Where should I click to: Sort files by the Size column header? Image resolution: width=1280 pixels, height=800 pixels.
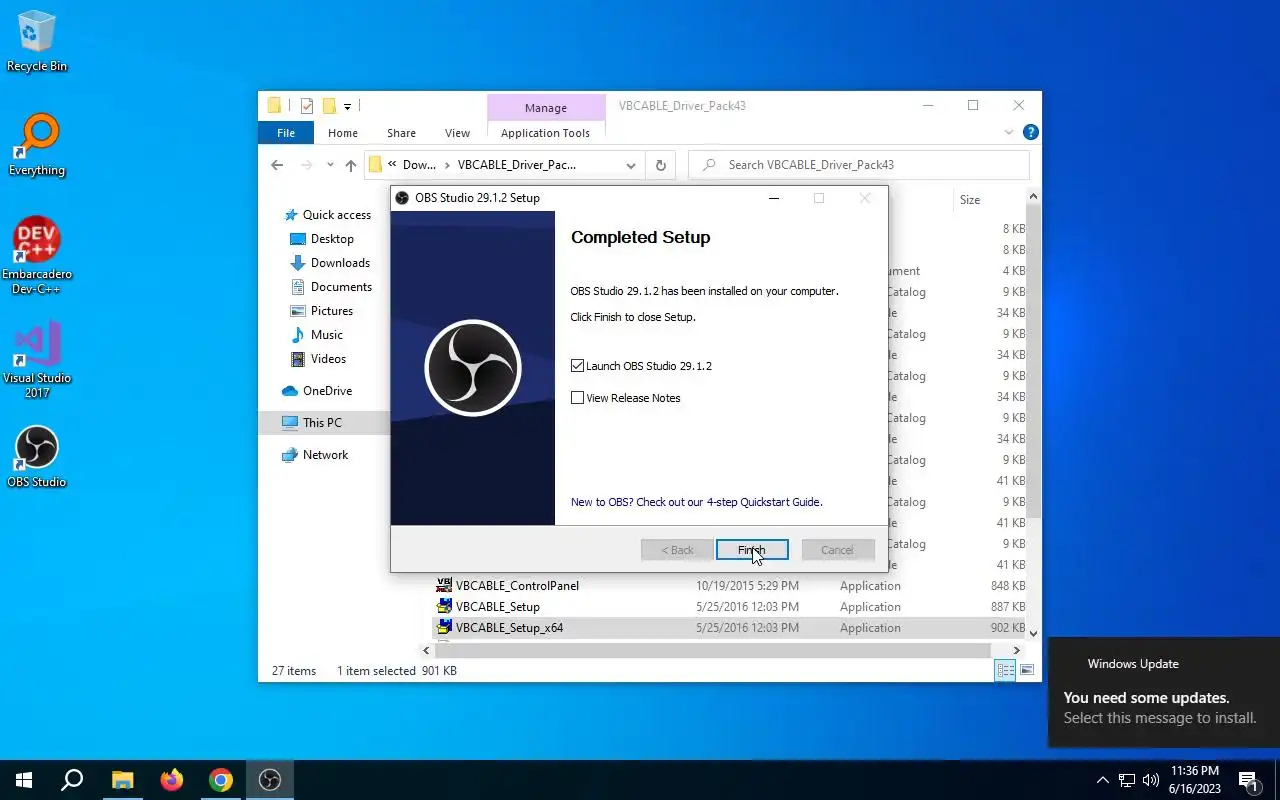pos(970,200)
